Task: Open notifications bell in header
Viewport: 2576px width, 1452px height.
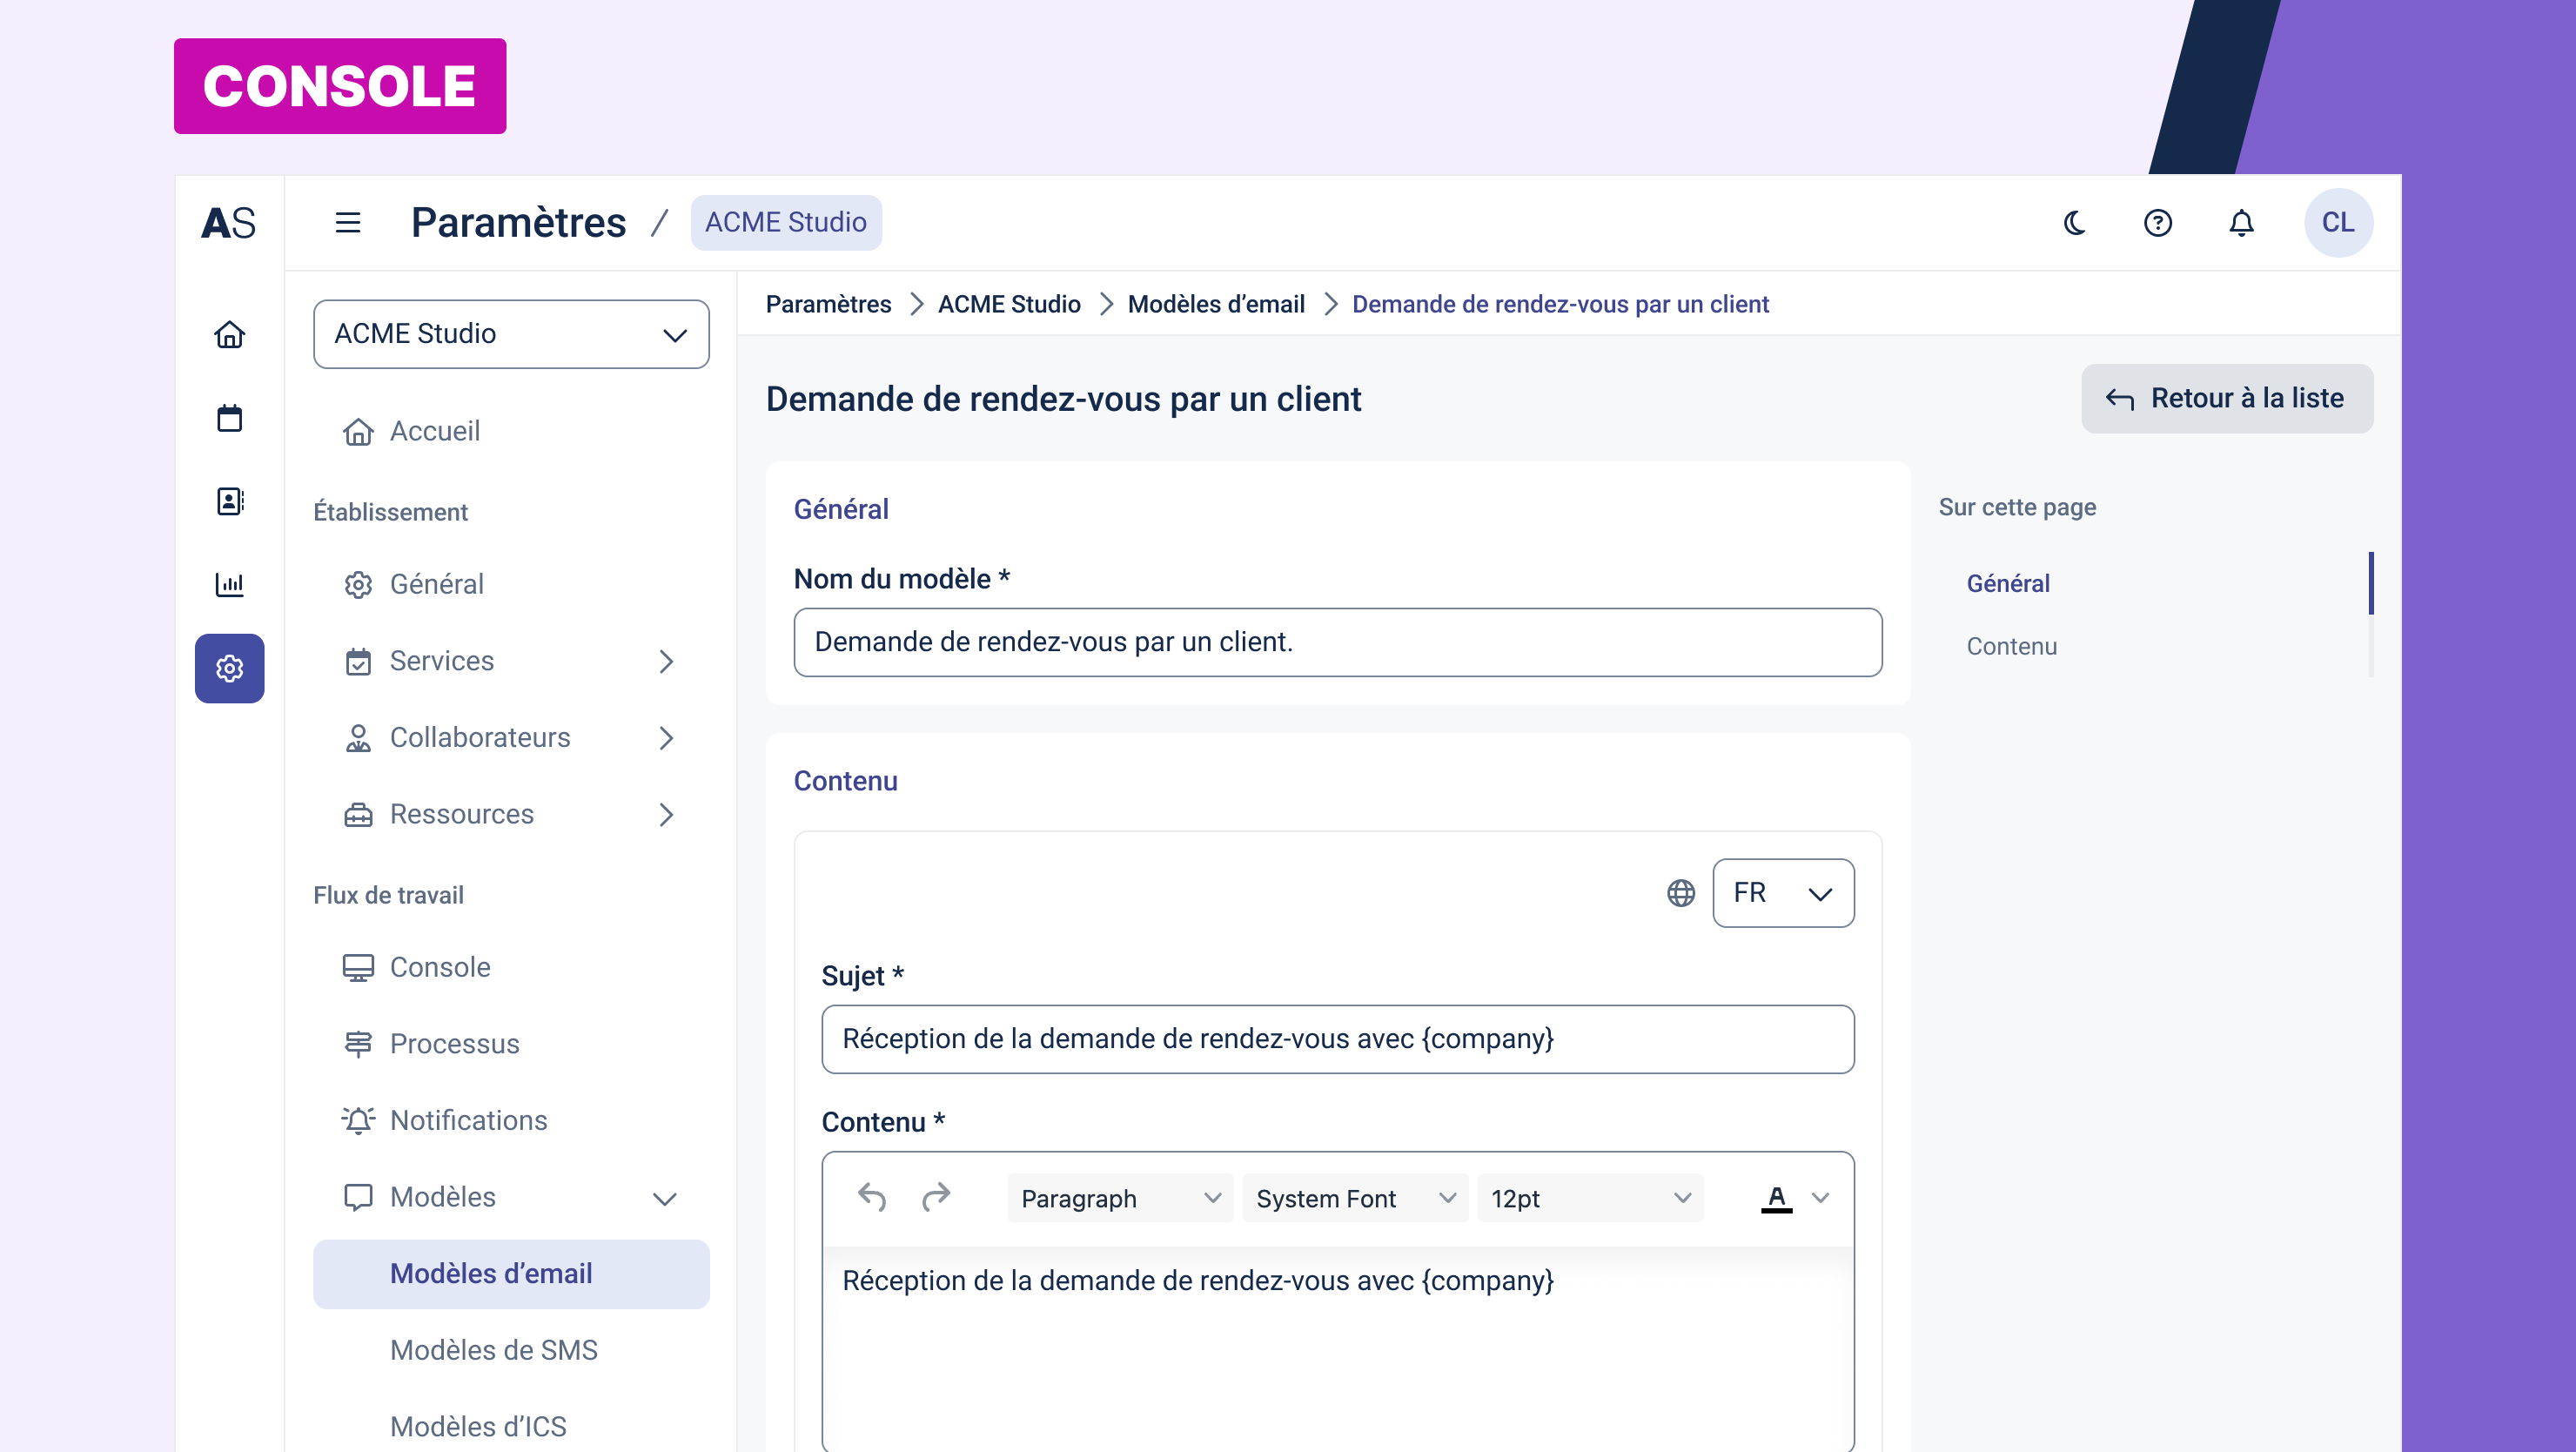Action: (x=2241, y=222)
